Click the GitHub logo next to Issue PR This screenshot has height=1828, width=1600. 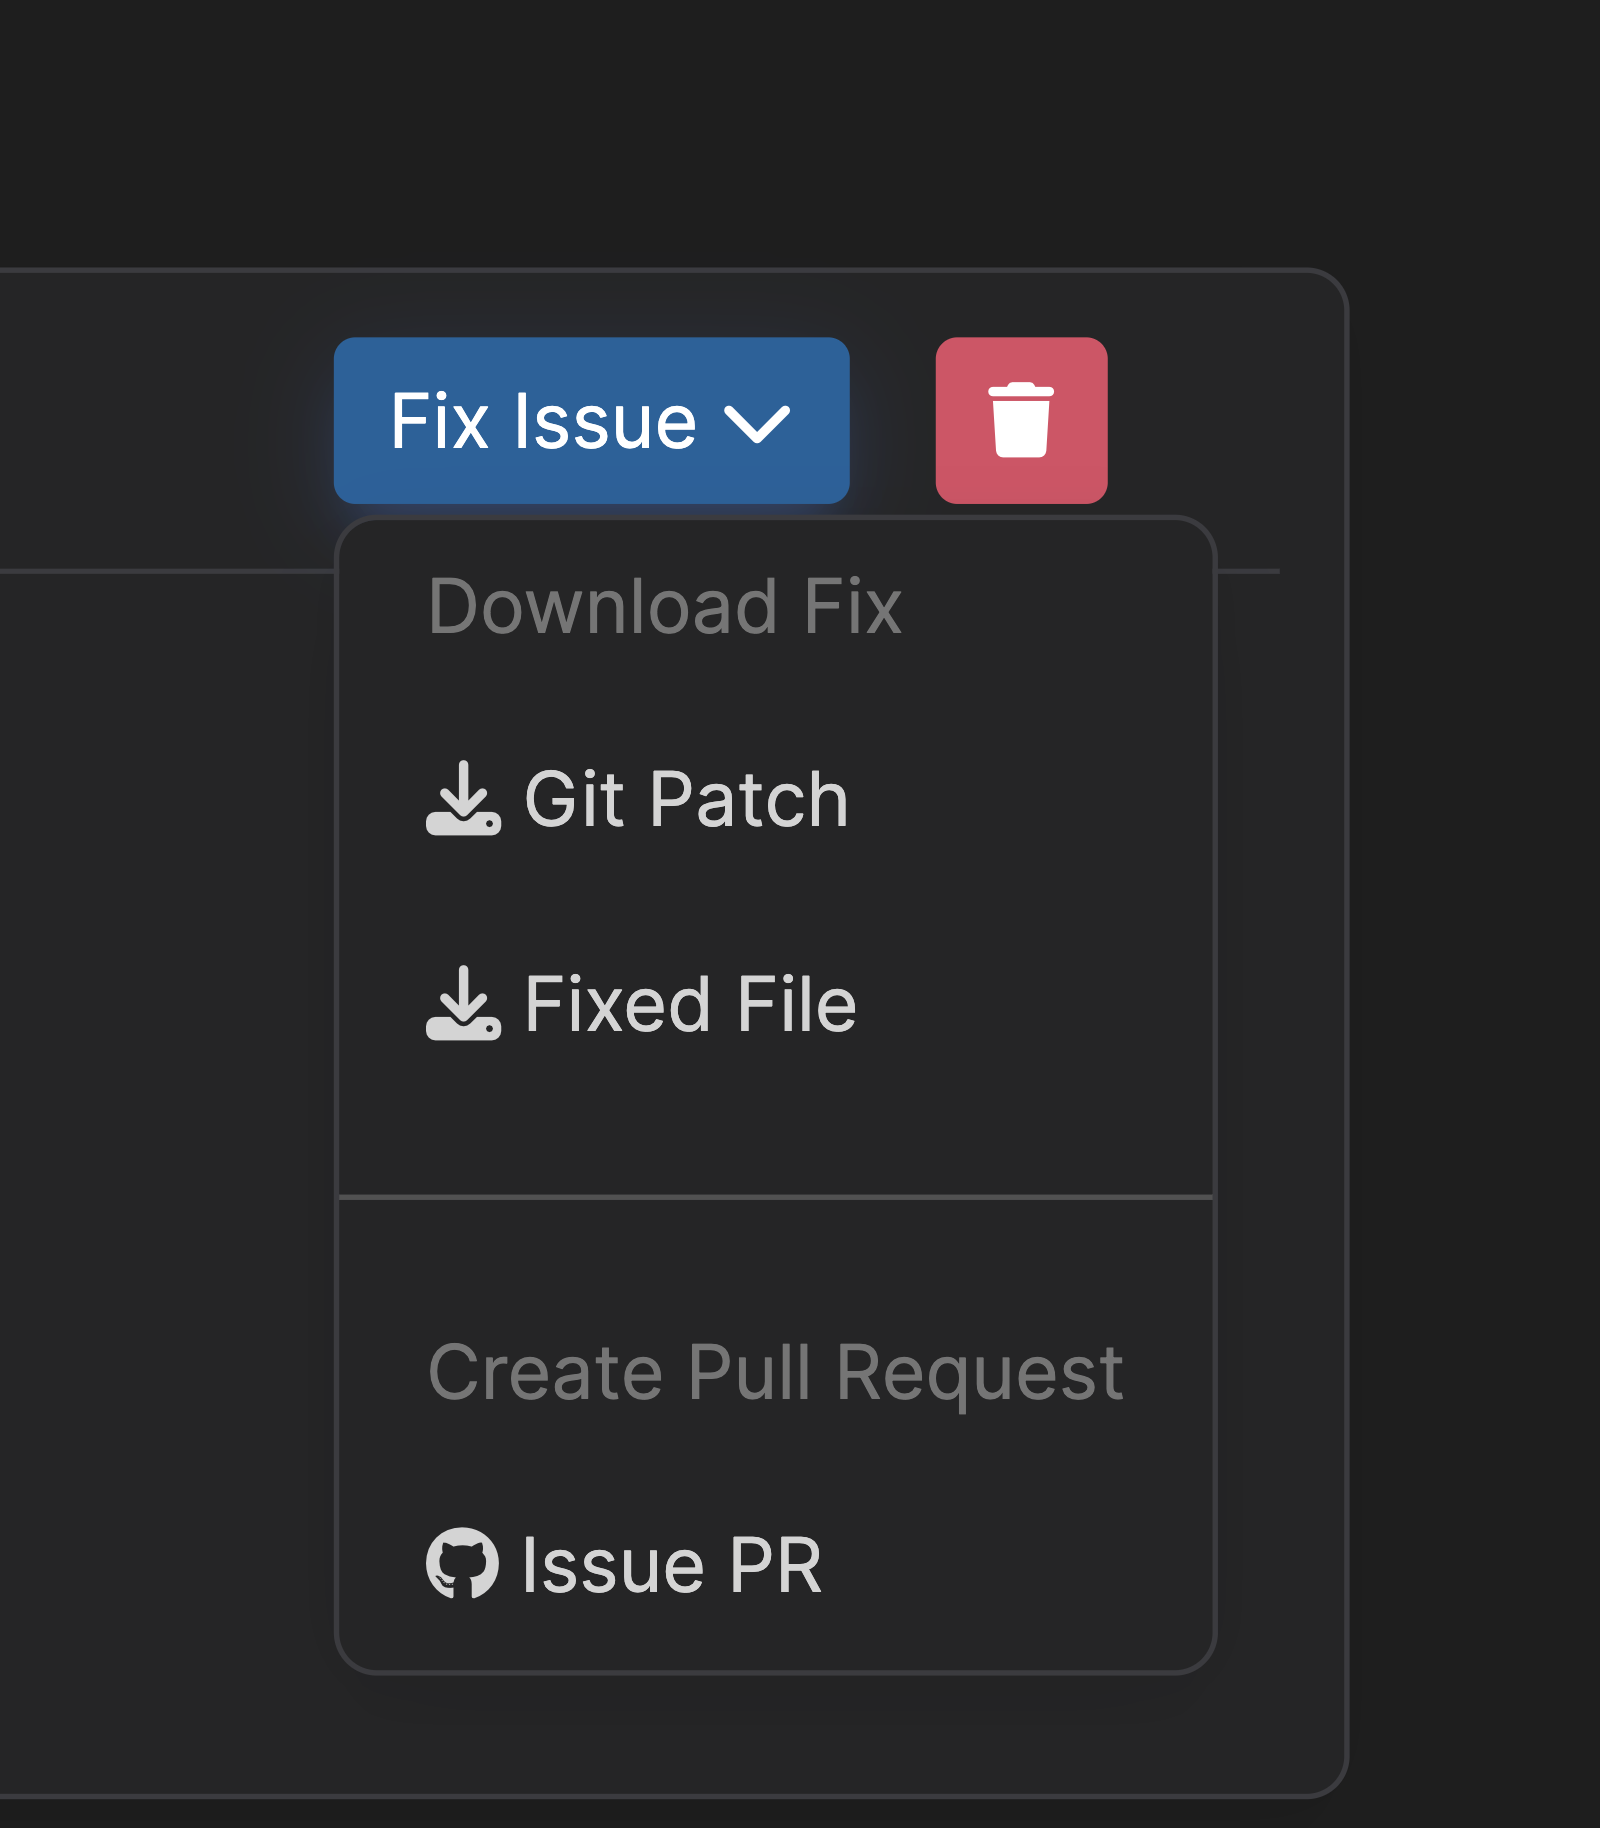[462, 1563]
